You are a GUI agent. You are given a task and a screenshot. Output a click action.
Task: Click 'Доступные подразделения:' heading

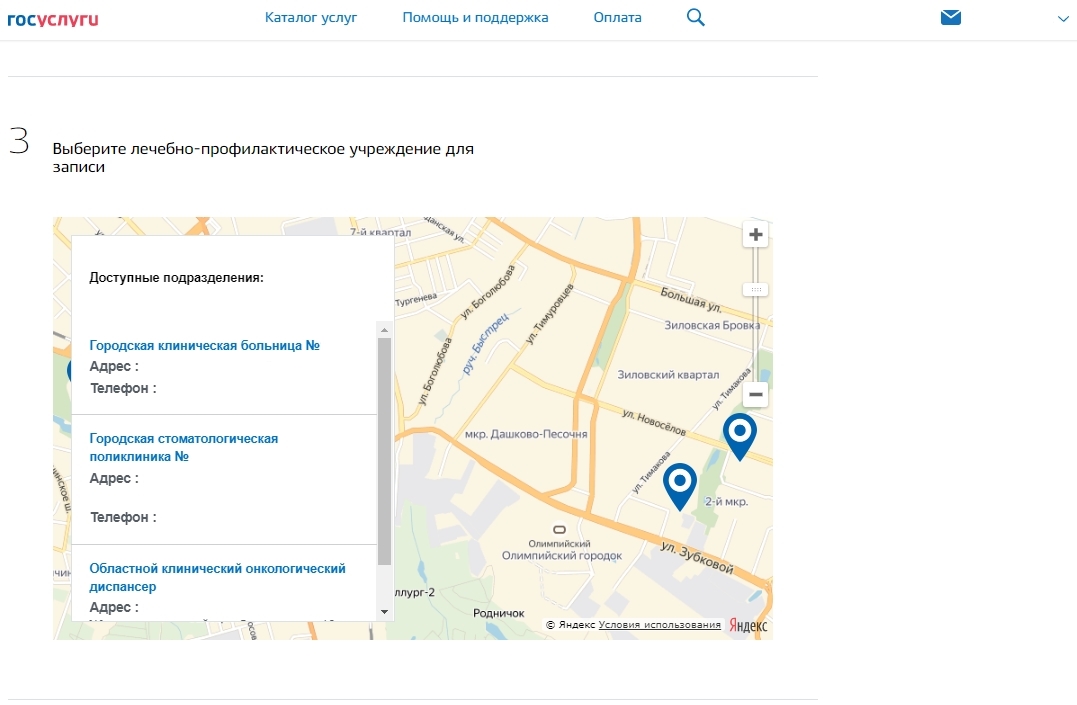pos(177,278)
